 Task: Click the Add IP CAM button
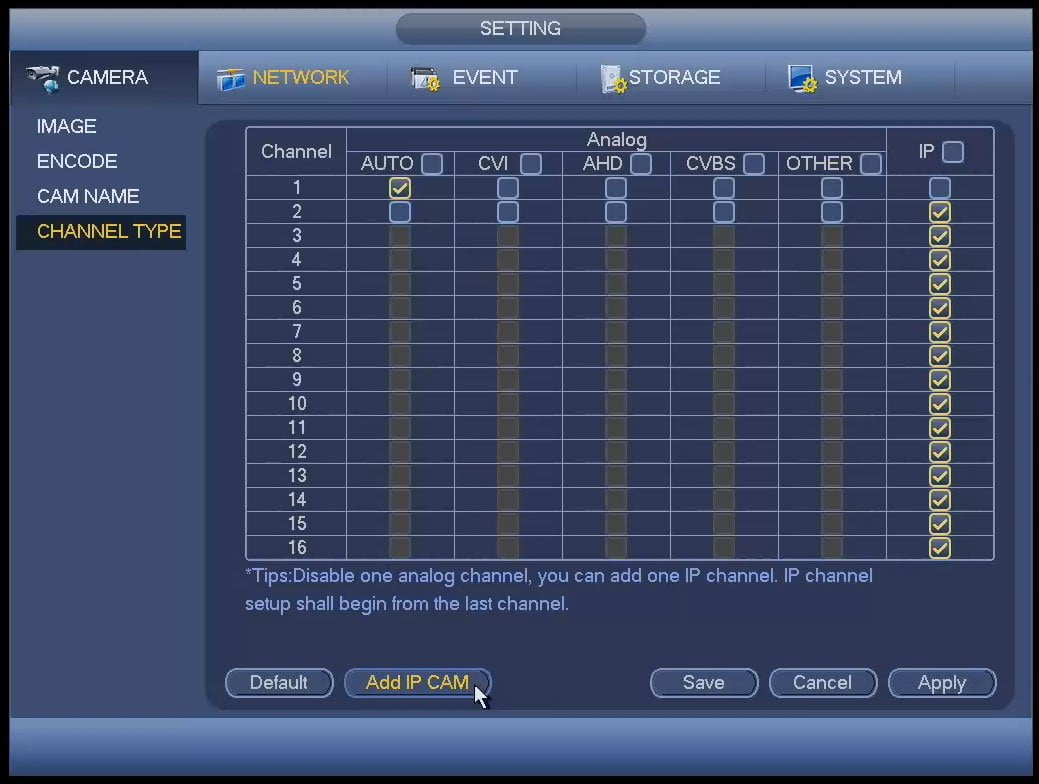tap(417, 683)
